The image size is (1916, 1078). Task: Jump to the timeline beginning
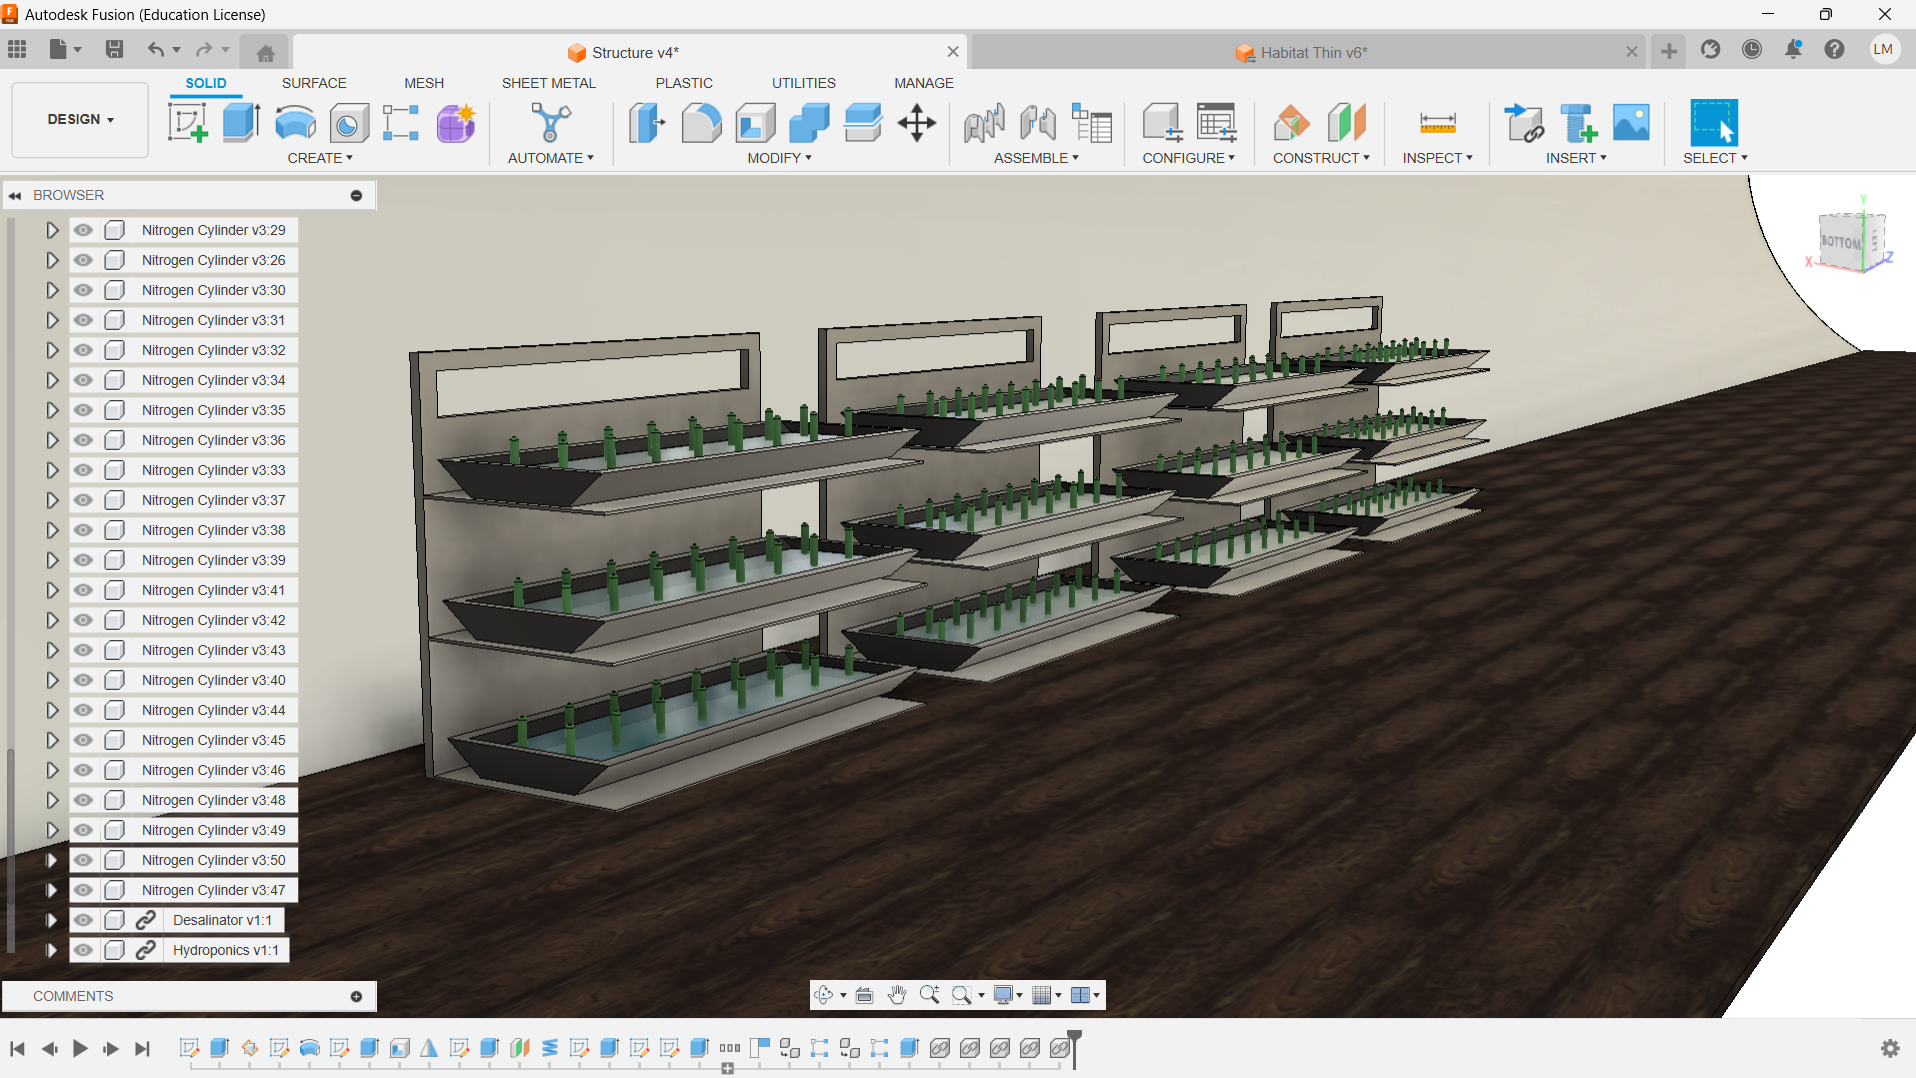pos(17,1048)
